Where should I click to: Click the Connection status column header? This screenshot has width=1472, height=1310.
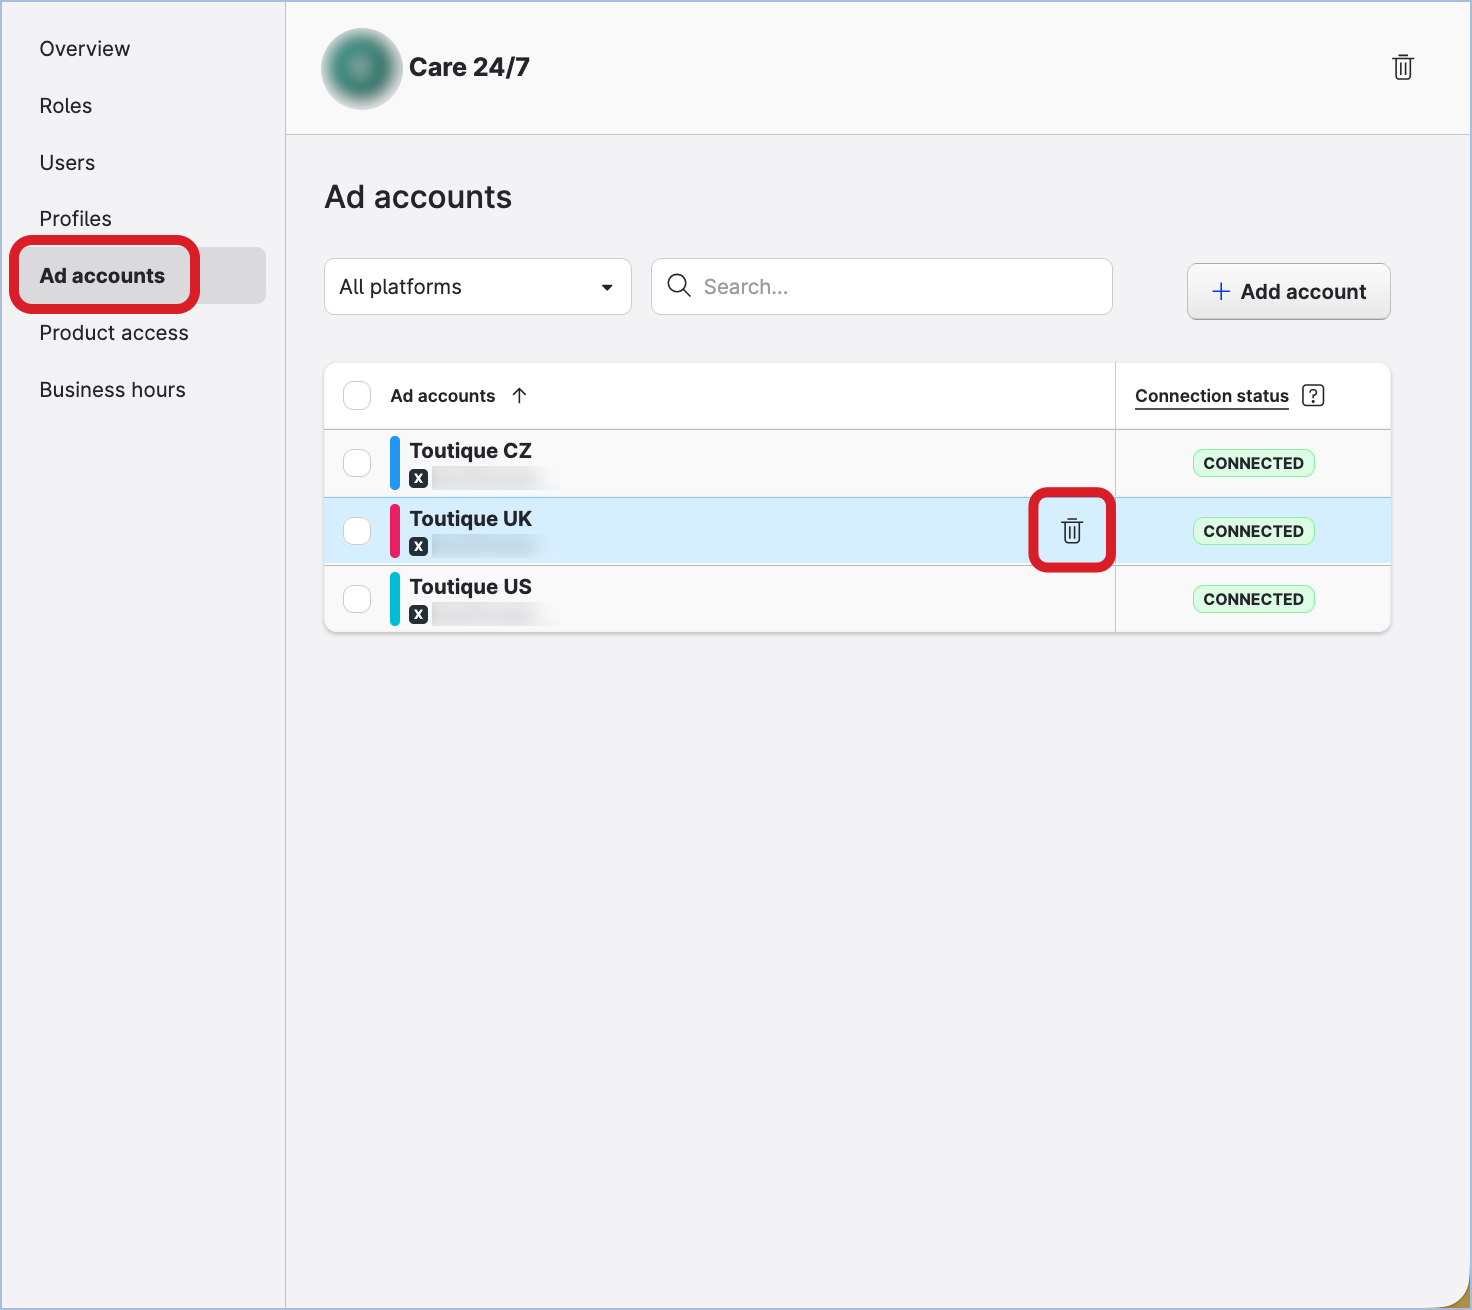1211,395
